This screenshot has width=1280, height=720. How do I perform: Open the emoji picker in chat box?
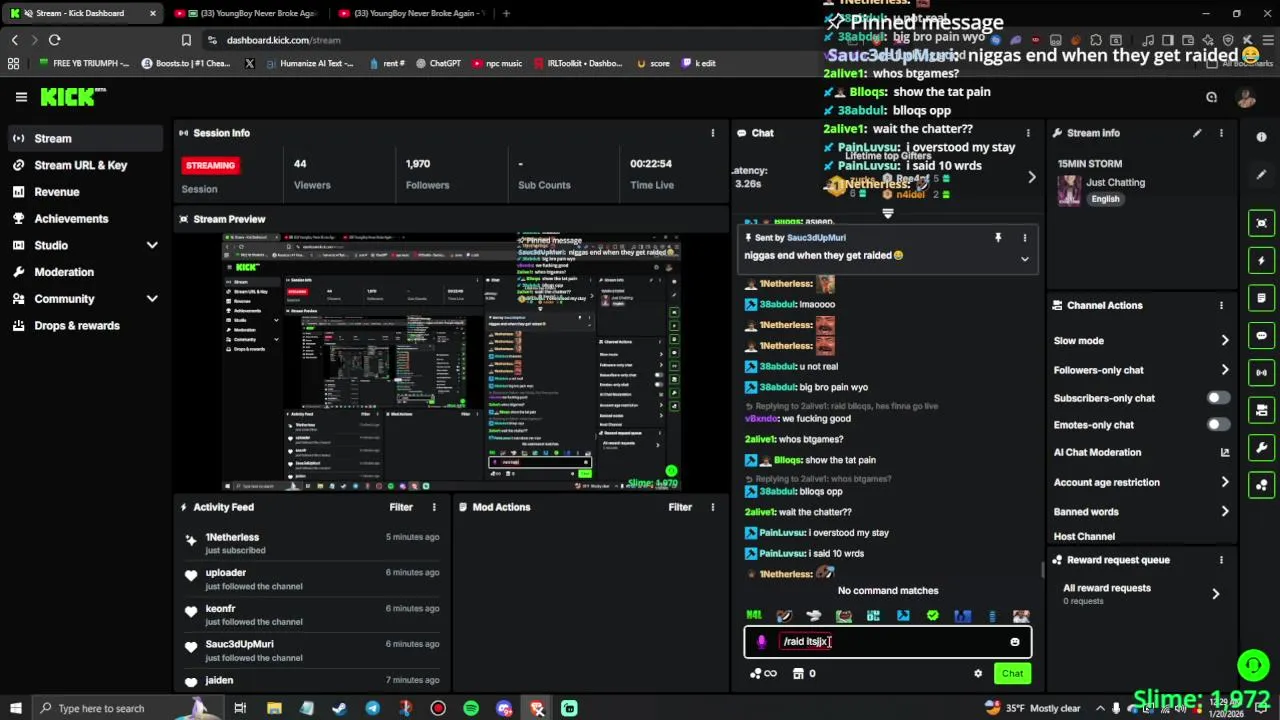tap(1014, 642)
